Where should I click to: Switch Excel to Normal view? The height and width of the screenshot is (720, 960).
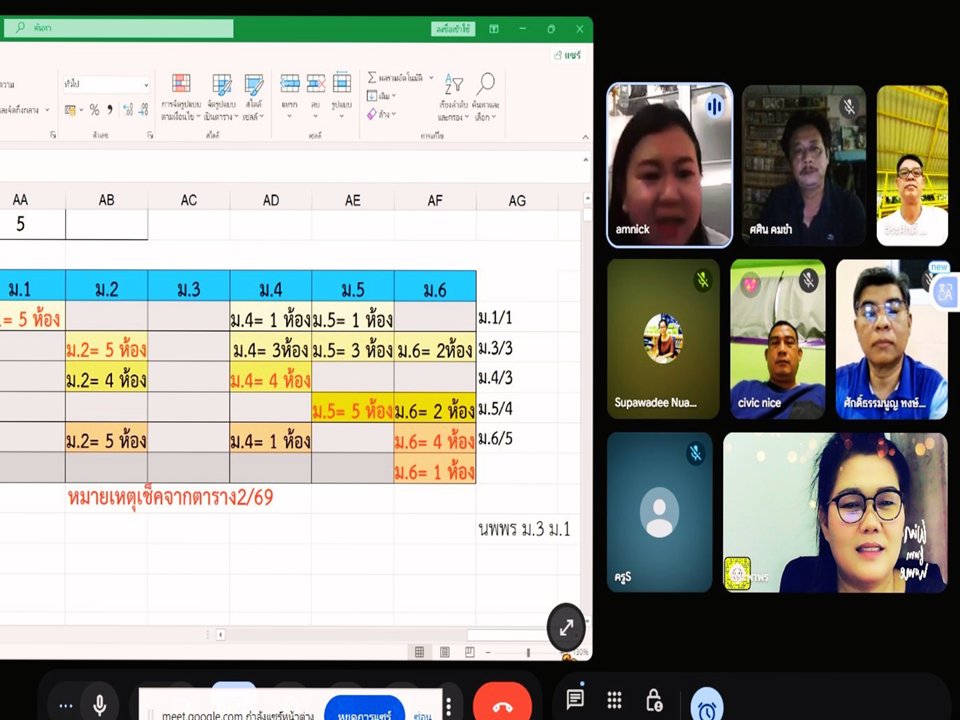tap(419, 652)
